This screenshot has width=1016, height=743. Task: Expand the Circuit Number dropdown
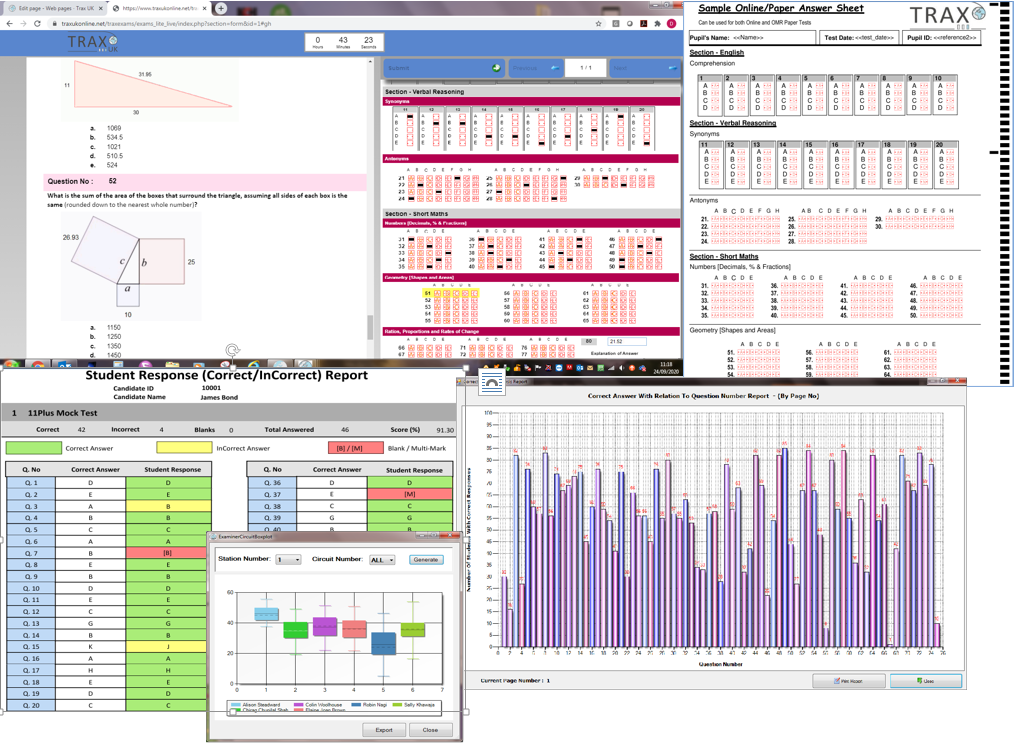(382, 560)
